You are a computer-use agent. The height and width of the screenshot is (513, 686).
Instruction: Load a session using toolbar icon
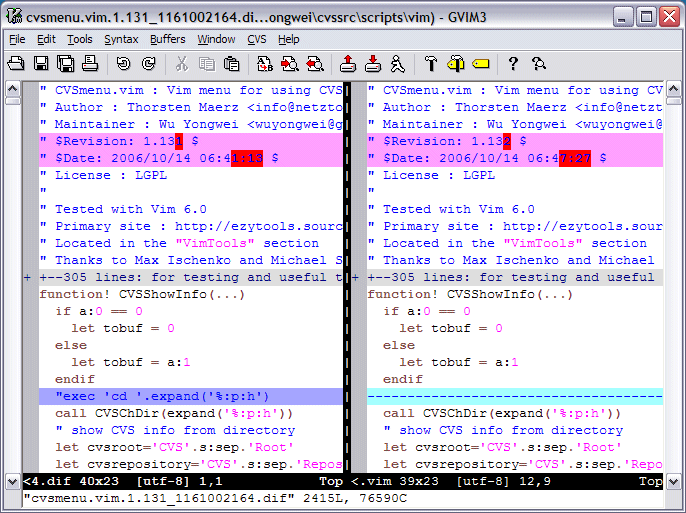(x=347, y=64)
